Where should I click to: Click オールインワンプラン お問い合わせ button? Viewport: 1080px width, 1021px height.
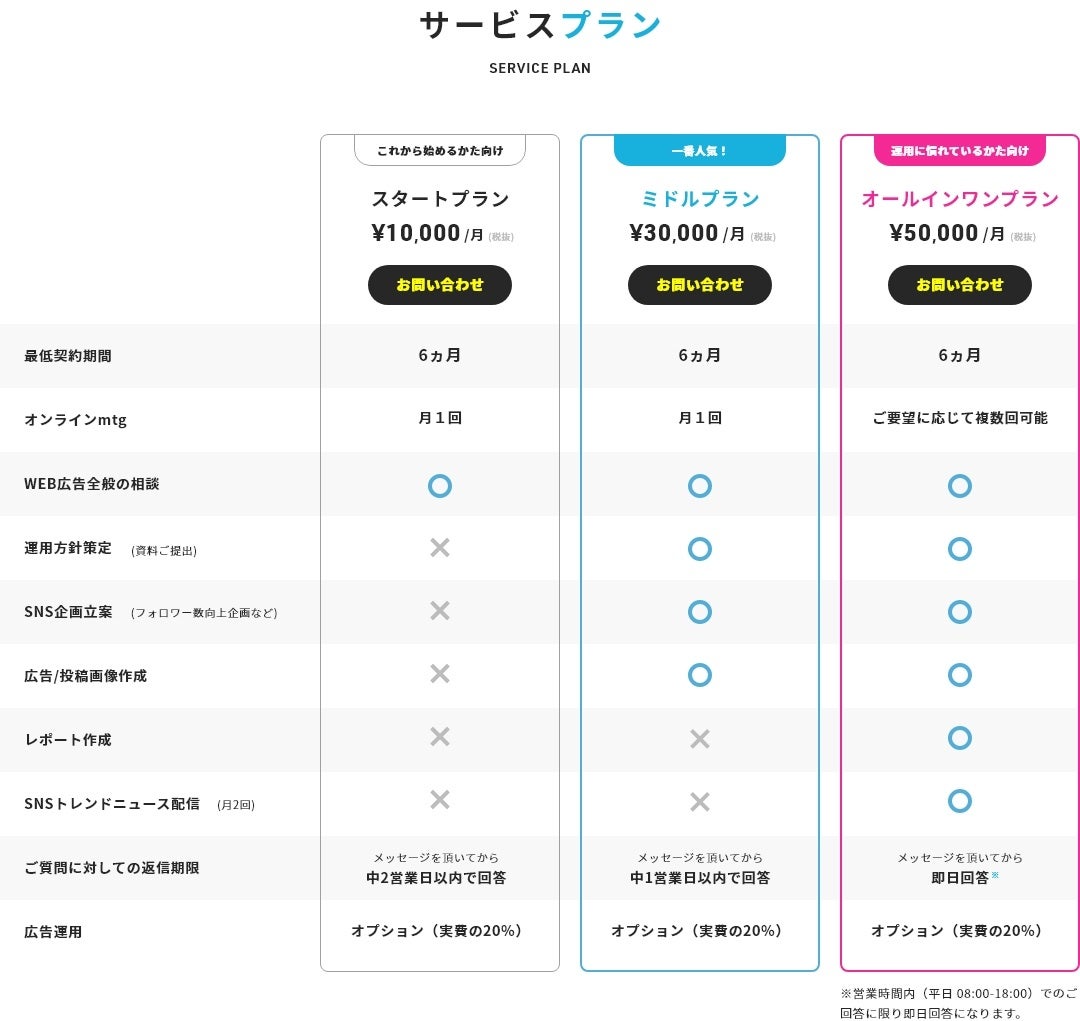(960, 285)
